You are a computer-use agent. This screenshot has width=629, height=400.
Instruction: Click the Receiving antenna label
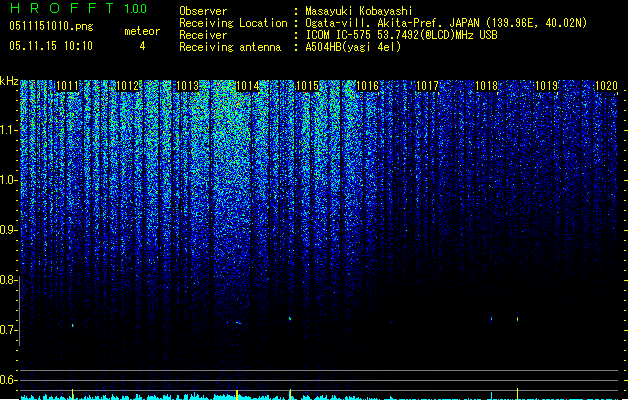[230, 47]
